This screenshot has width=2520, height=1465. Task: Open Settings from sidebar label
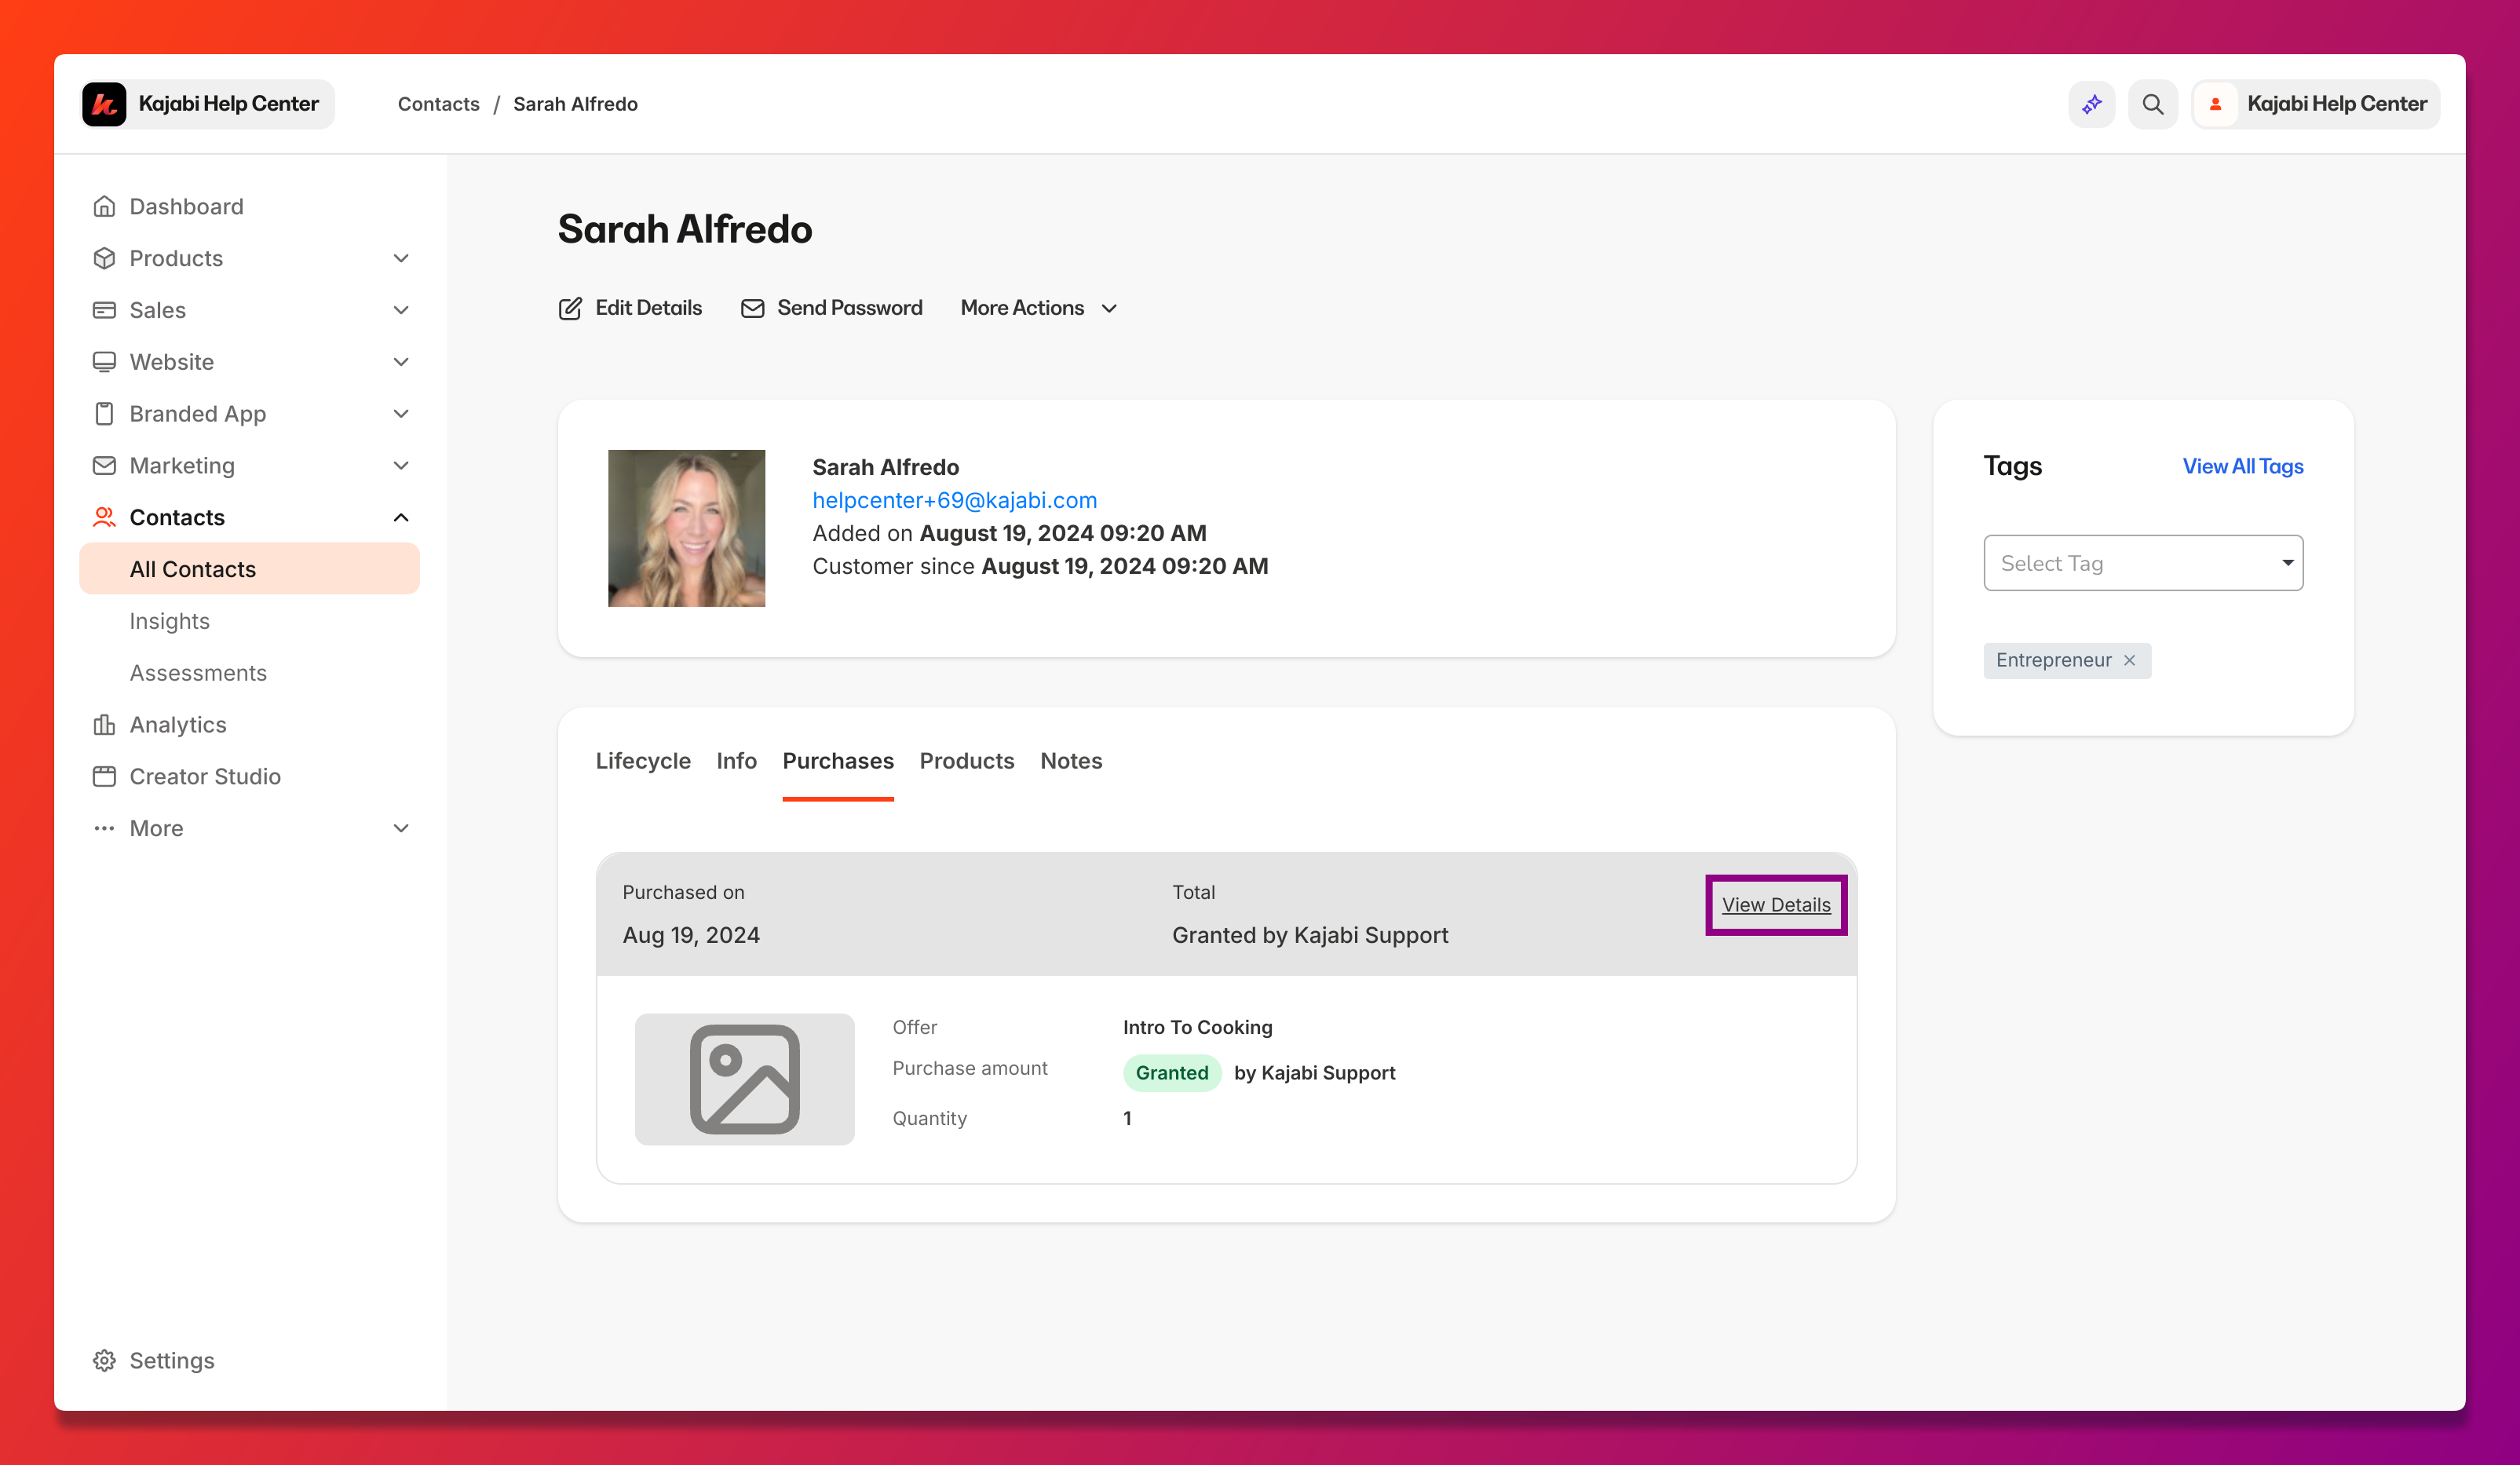(x=172, y=1360)
